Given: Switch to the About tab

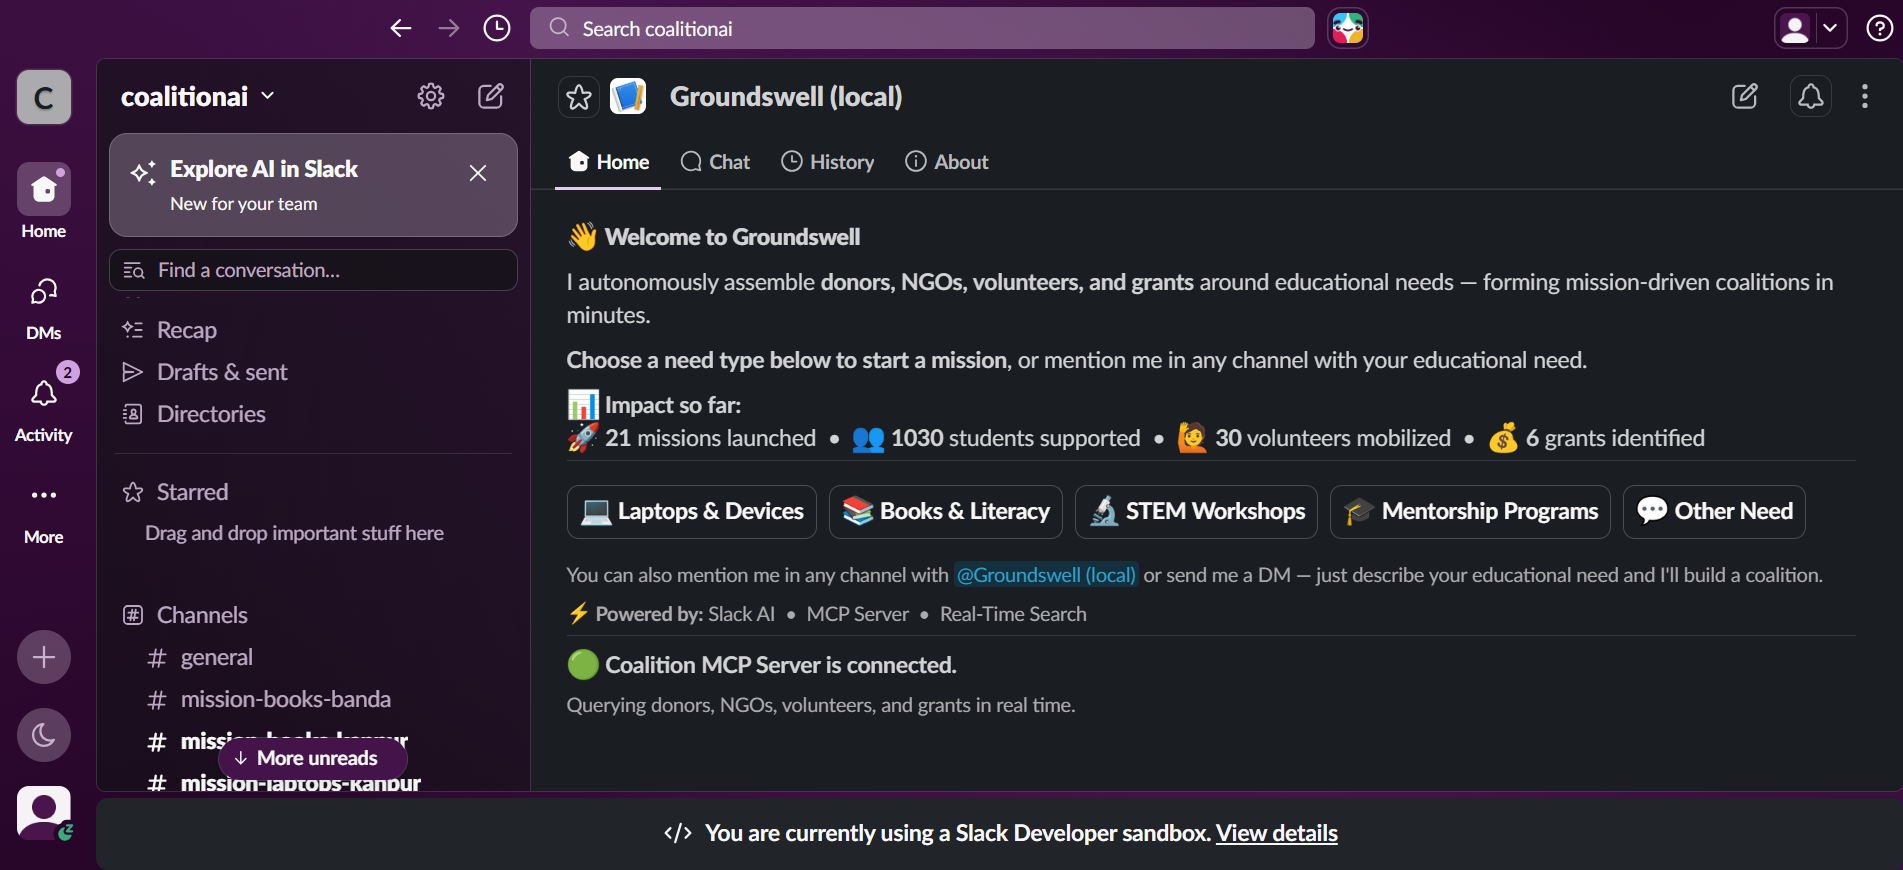Looking at the screenshot, I should tap(946, 162).
